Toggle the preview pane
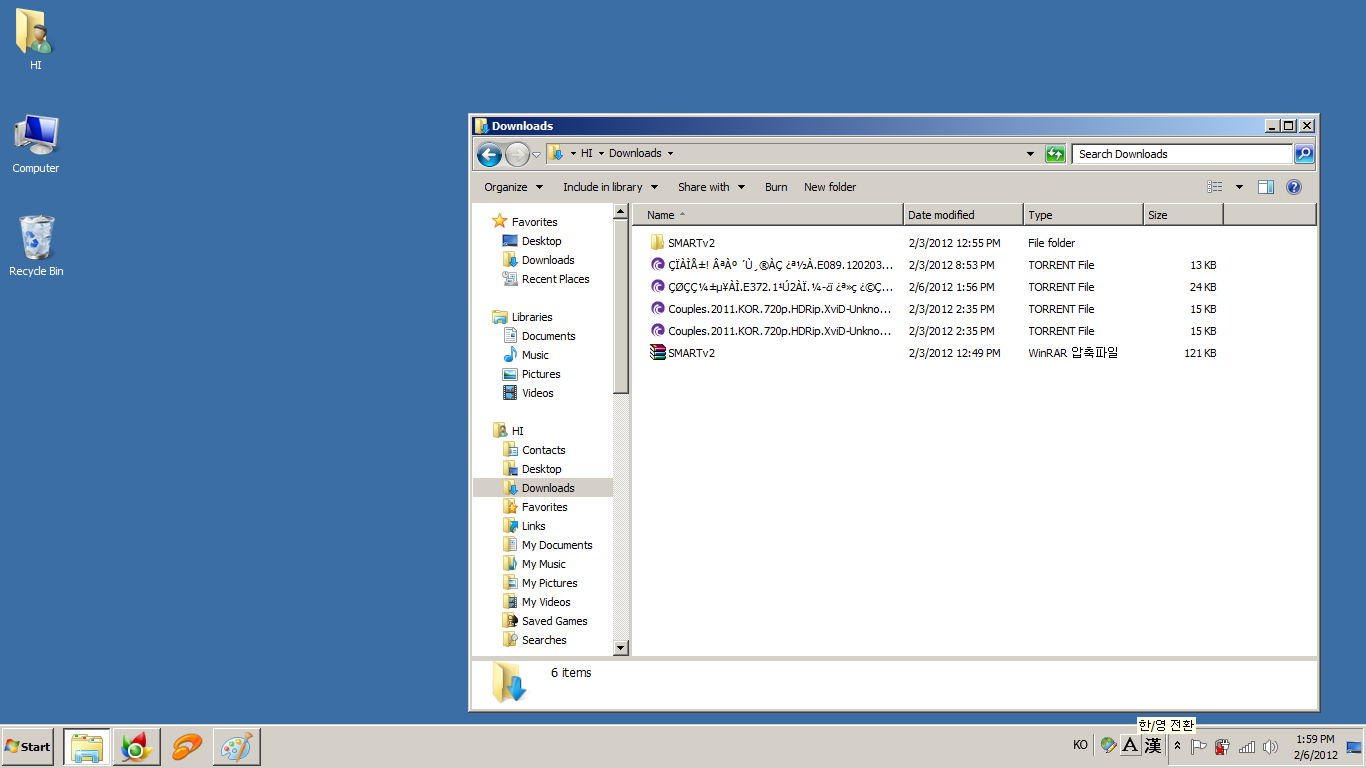The image size is (1366, 768). [x=1266, y=187]
